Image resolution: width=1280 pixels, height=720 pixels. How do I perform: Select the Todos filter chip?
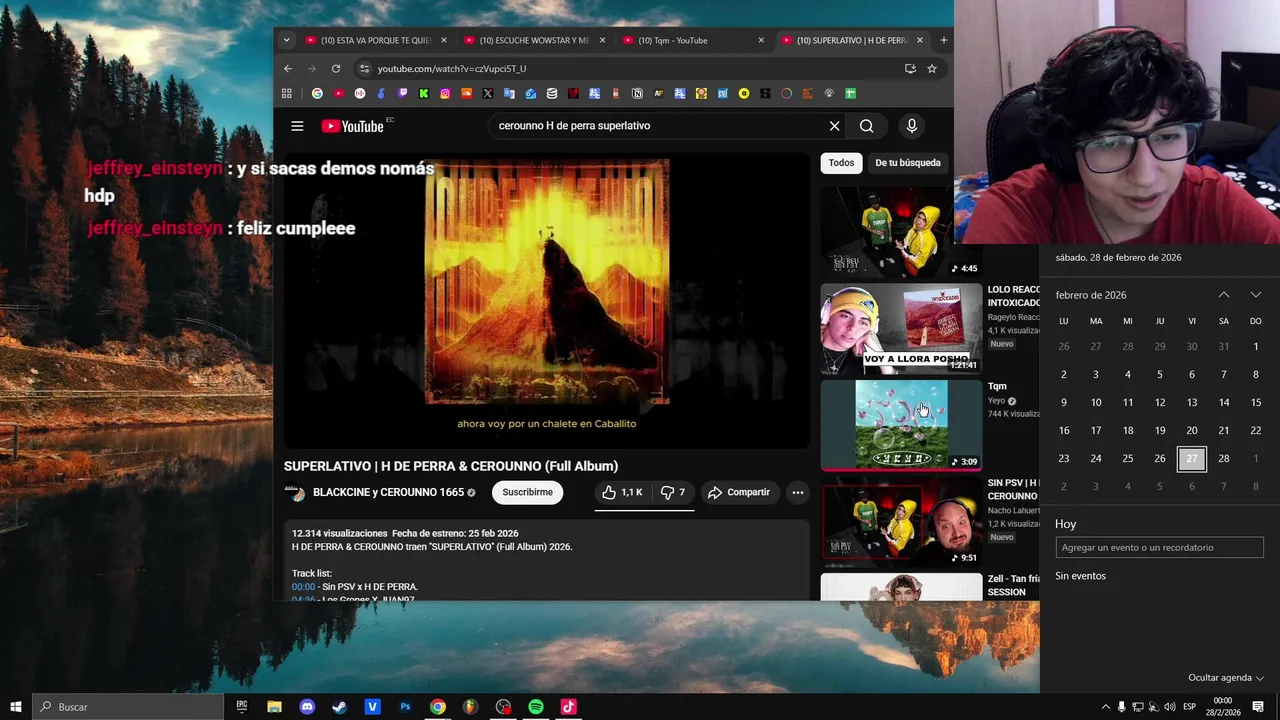pyautogui.click(x=841, y=163)
